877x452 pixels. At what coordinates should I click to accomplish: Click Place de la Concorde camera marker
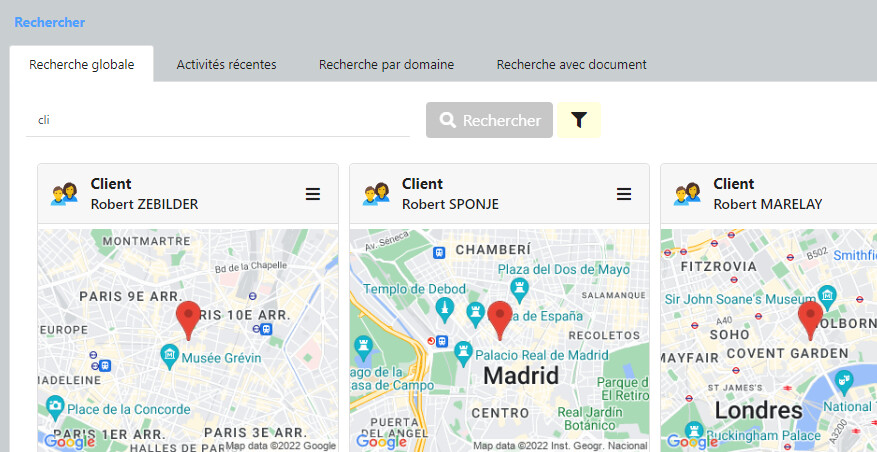pos(55,408)
